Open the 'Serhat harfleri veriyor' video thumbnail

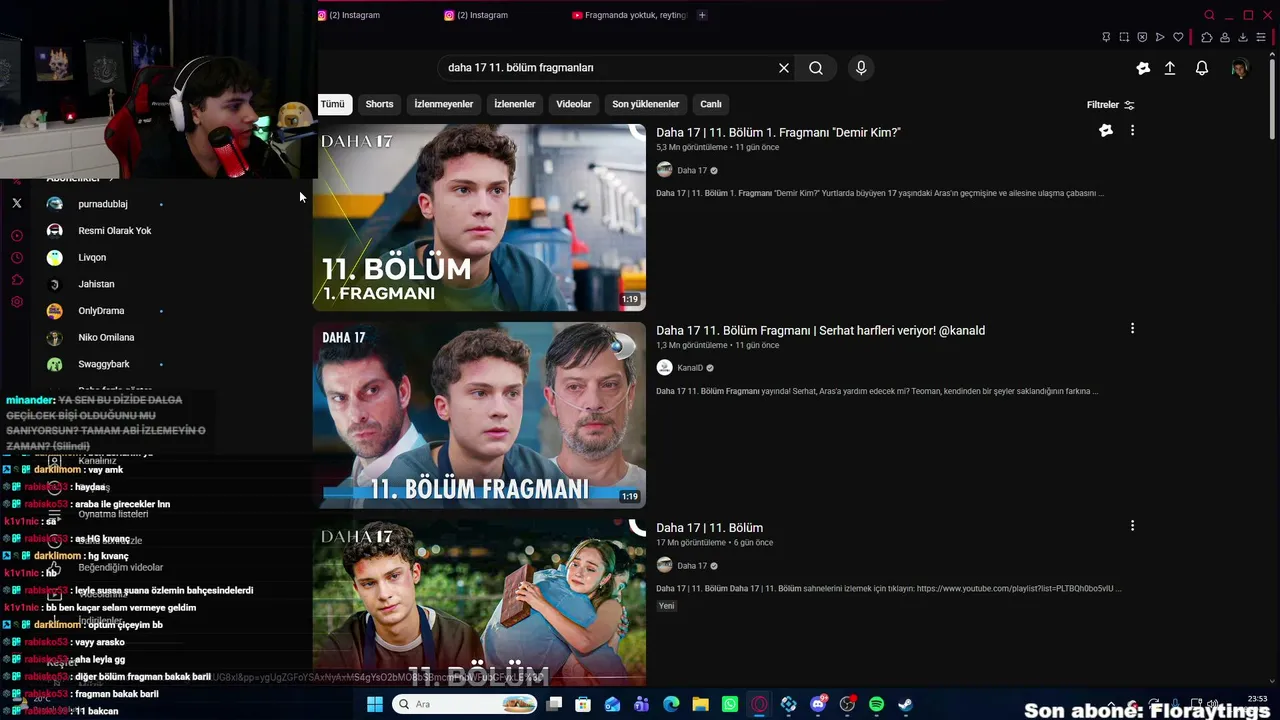tap(480, 415)
